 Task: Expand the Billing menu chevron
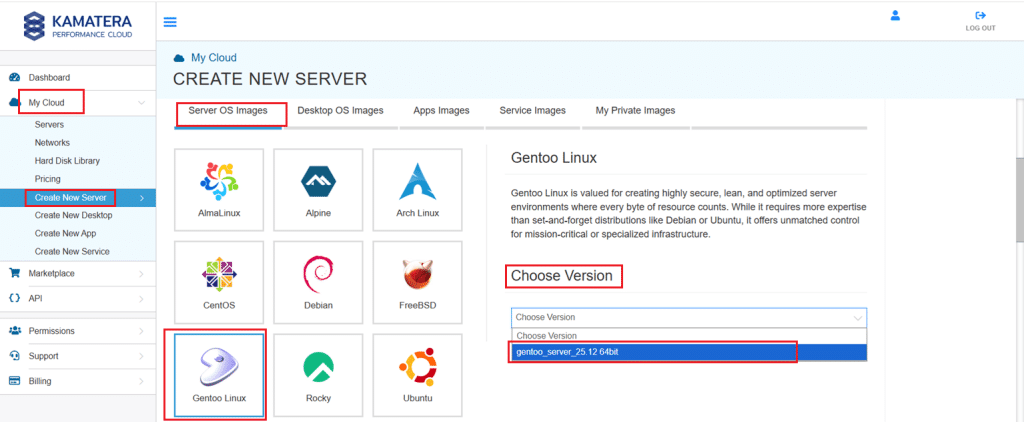(x=142, y=381)
